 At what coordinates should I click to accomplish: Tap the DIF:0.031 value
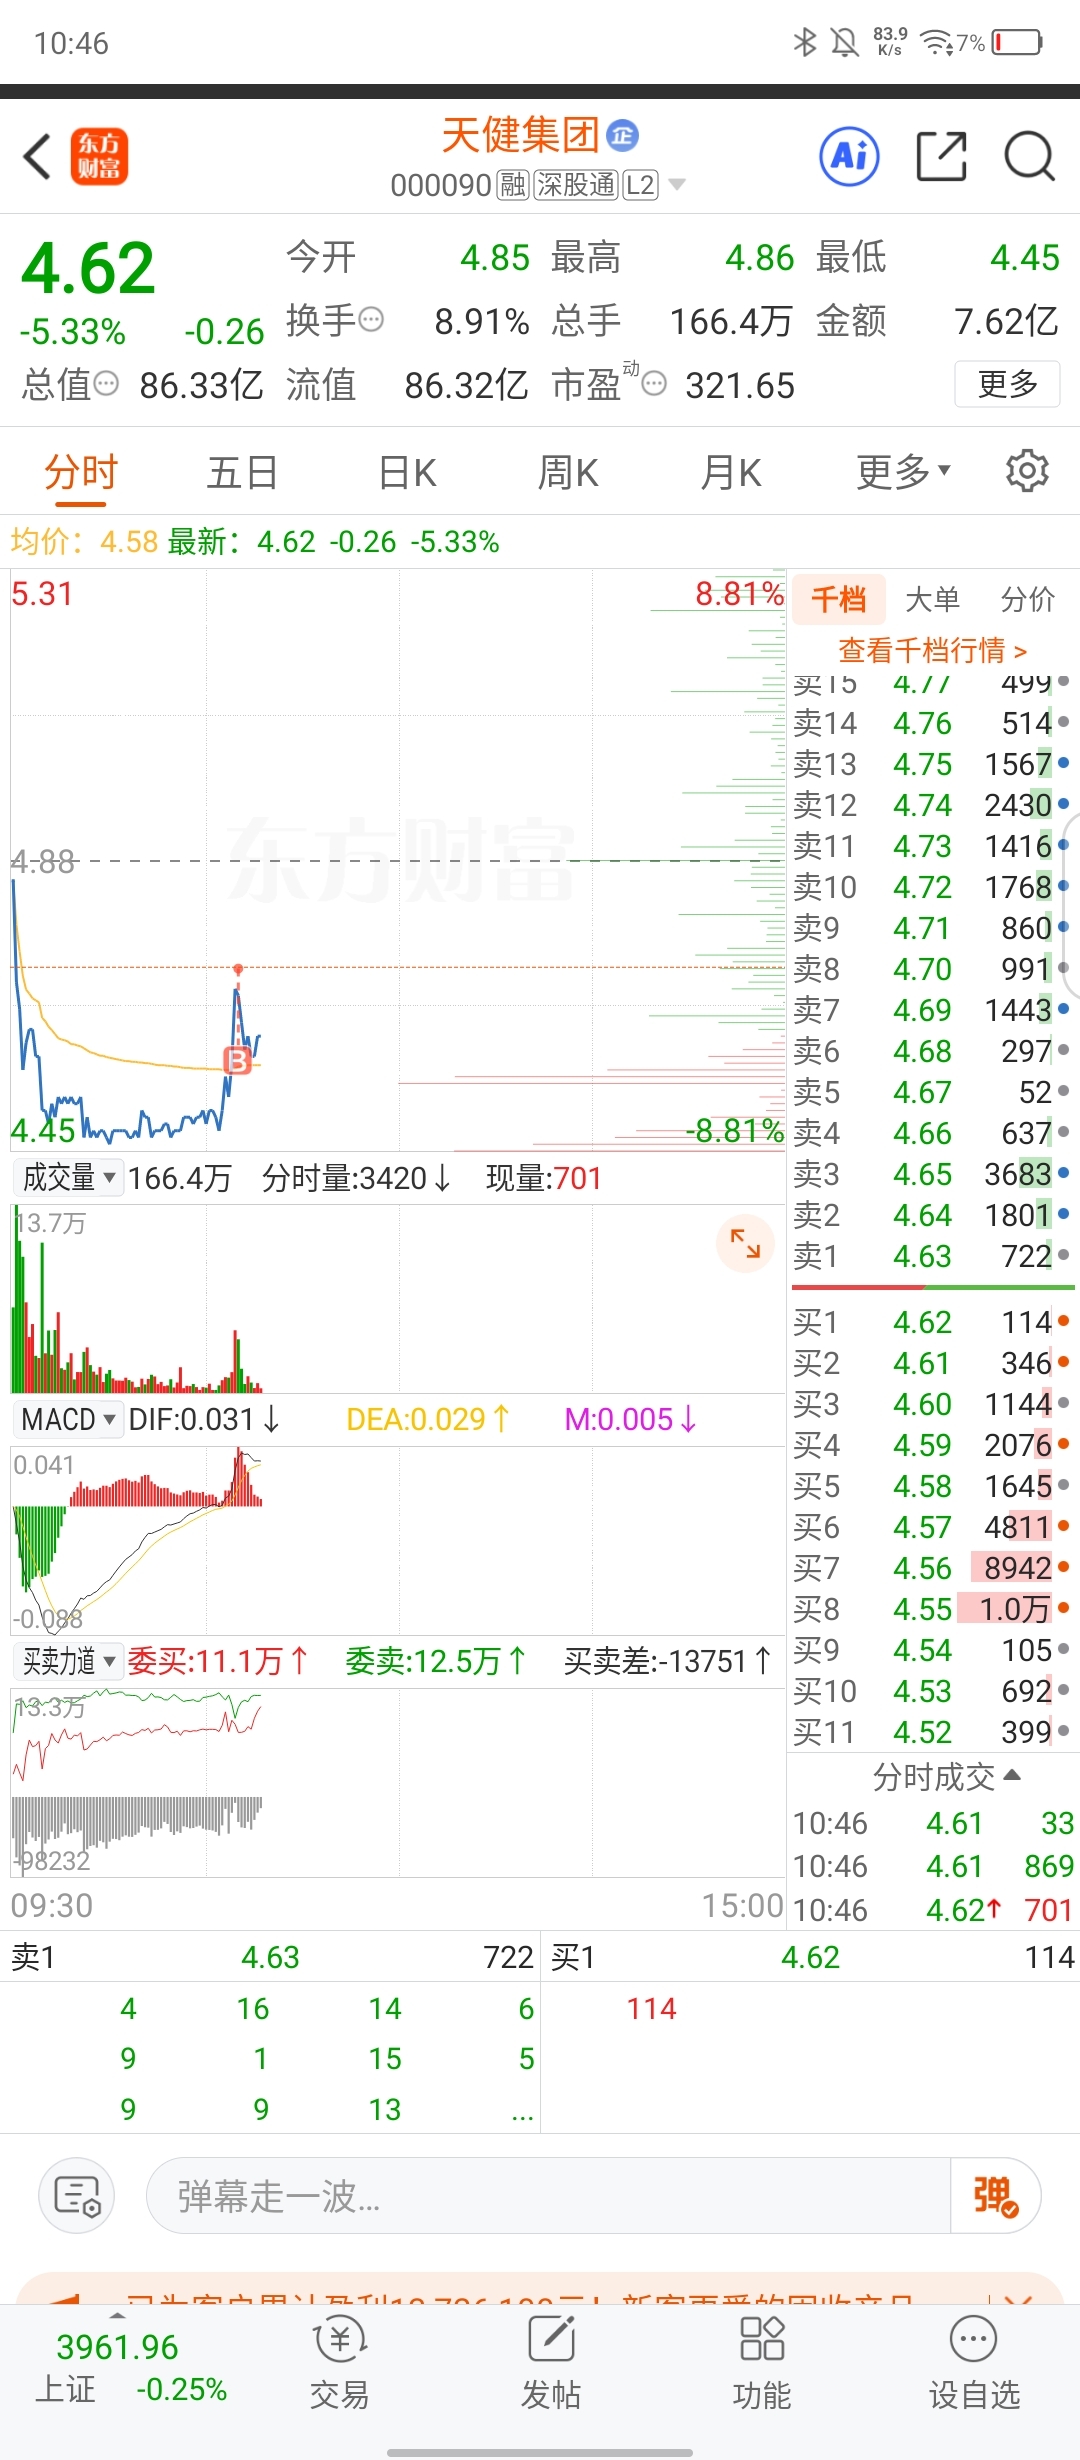204,1419
